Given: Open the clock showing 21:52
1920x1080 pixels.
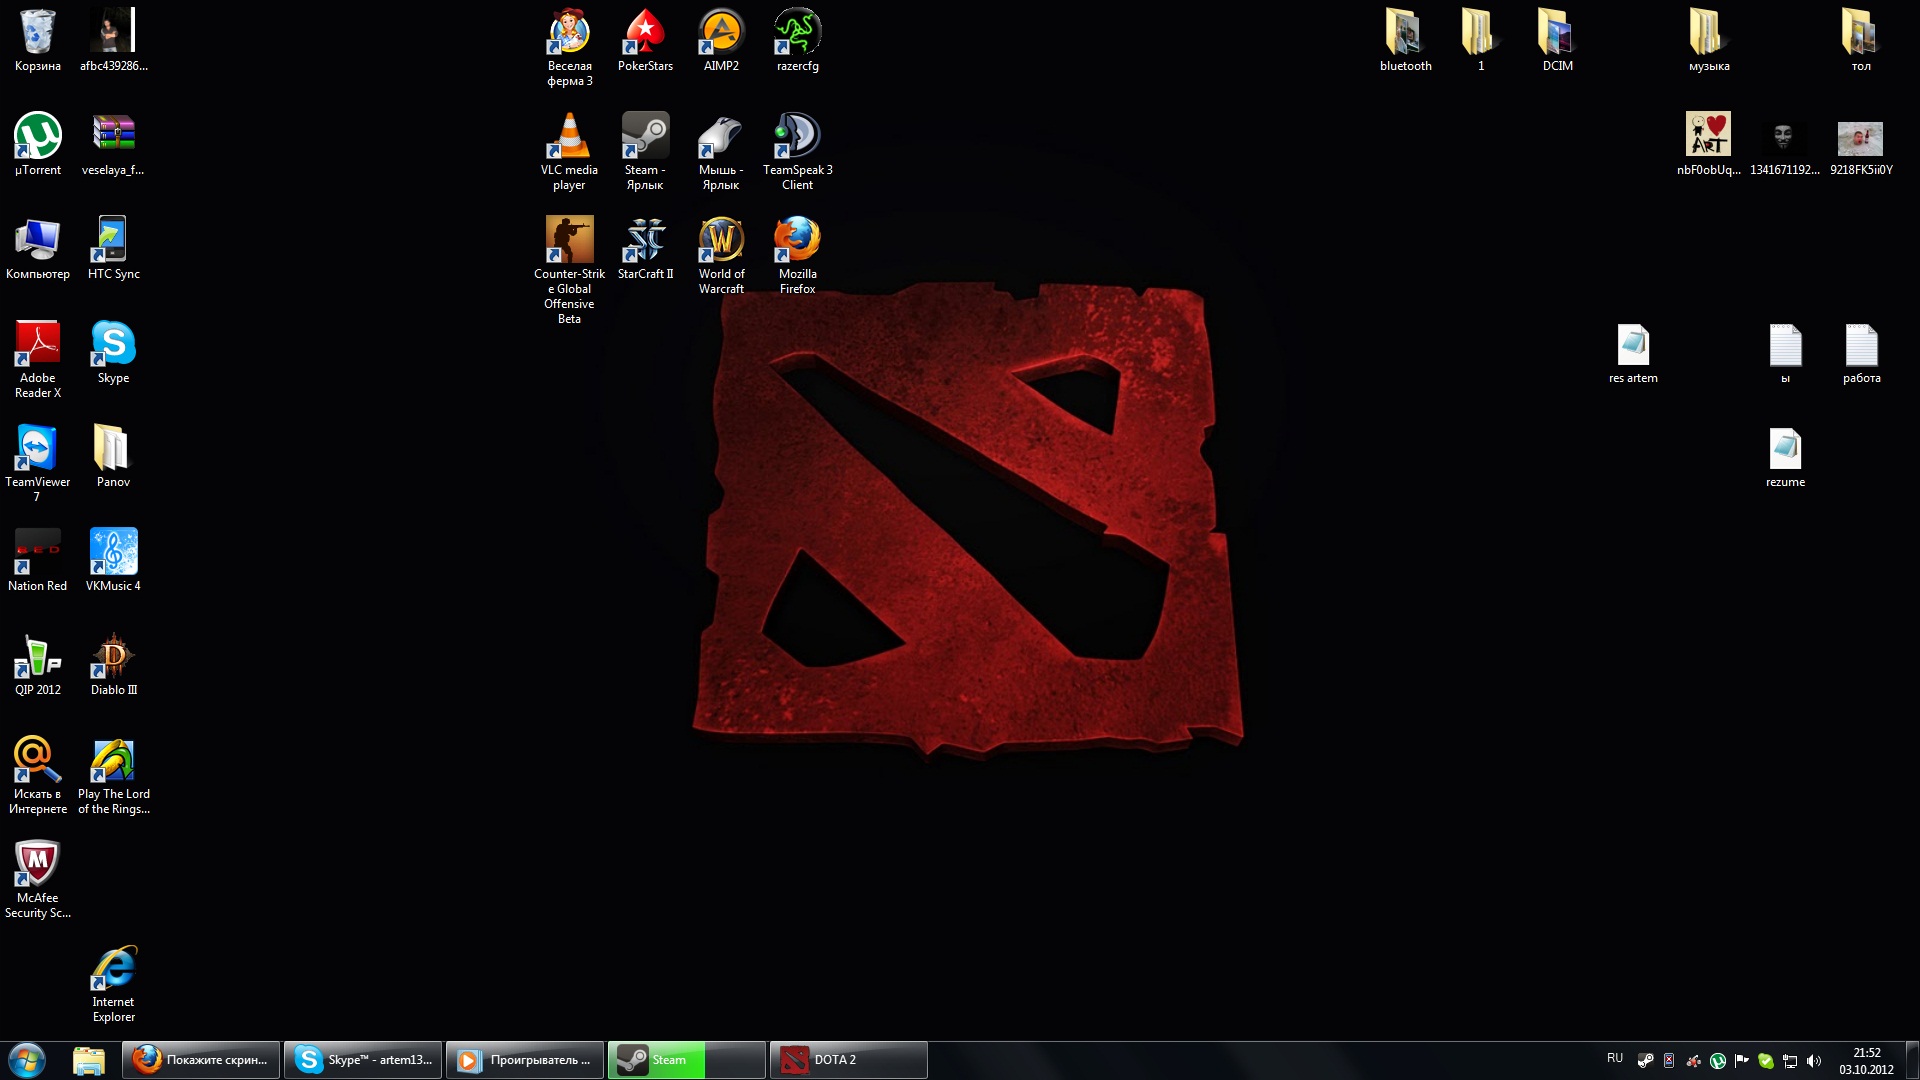Looking at the screenshot, I should click(x=1866, y=1060).
